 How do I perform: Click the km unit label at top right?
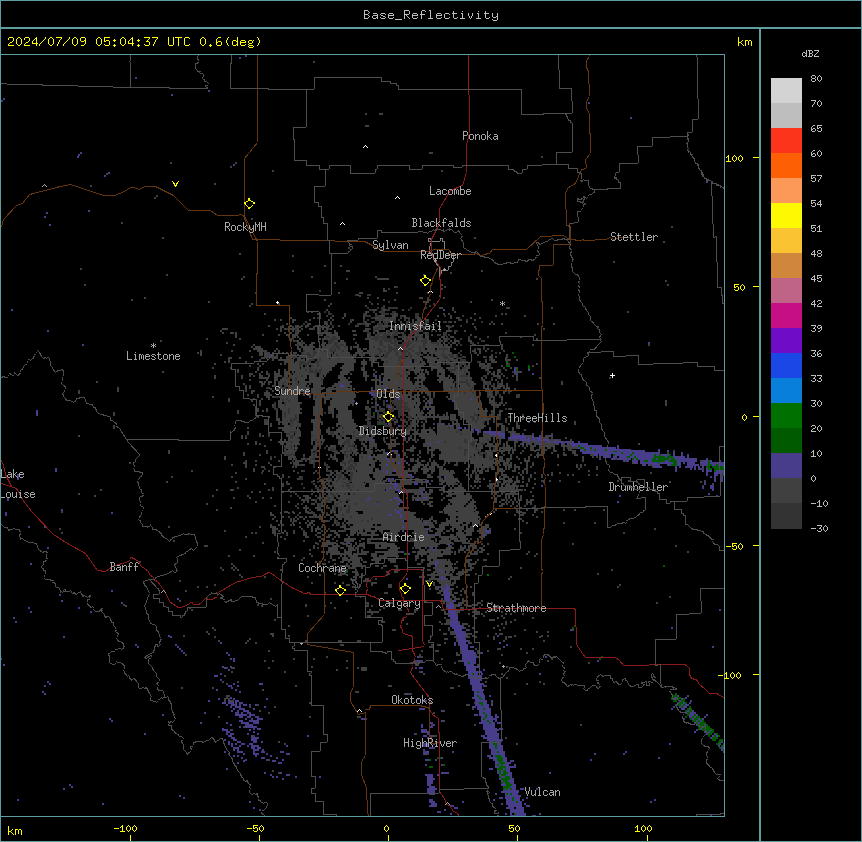point(744,42)
